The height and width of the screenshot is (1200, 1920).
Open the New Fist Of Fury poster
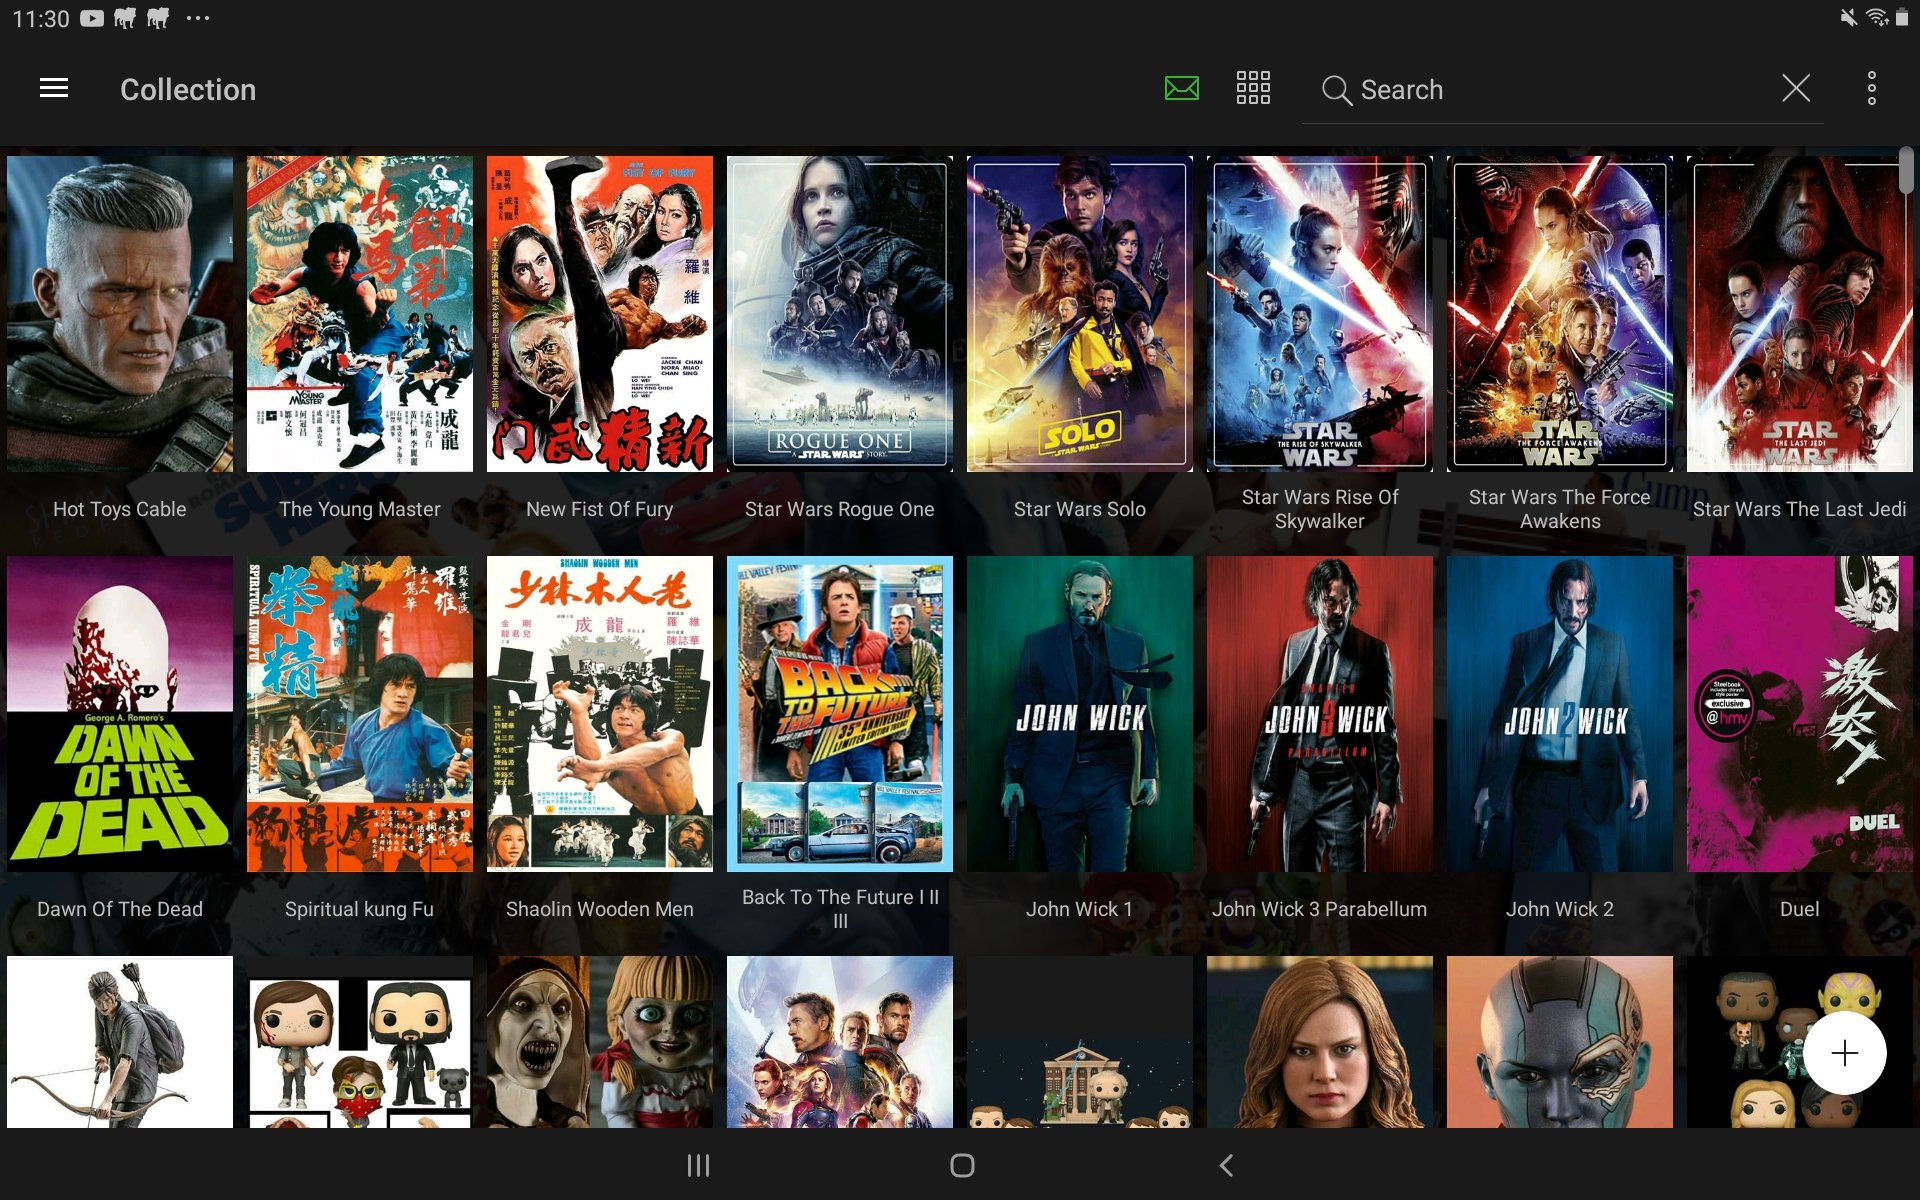pyautogui.click(x=600, y=313)
